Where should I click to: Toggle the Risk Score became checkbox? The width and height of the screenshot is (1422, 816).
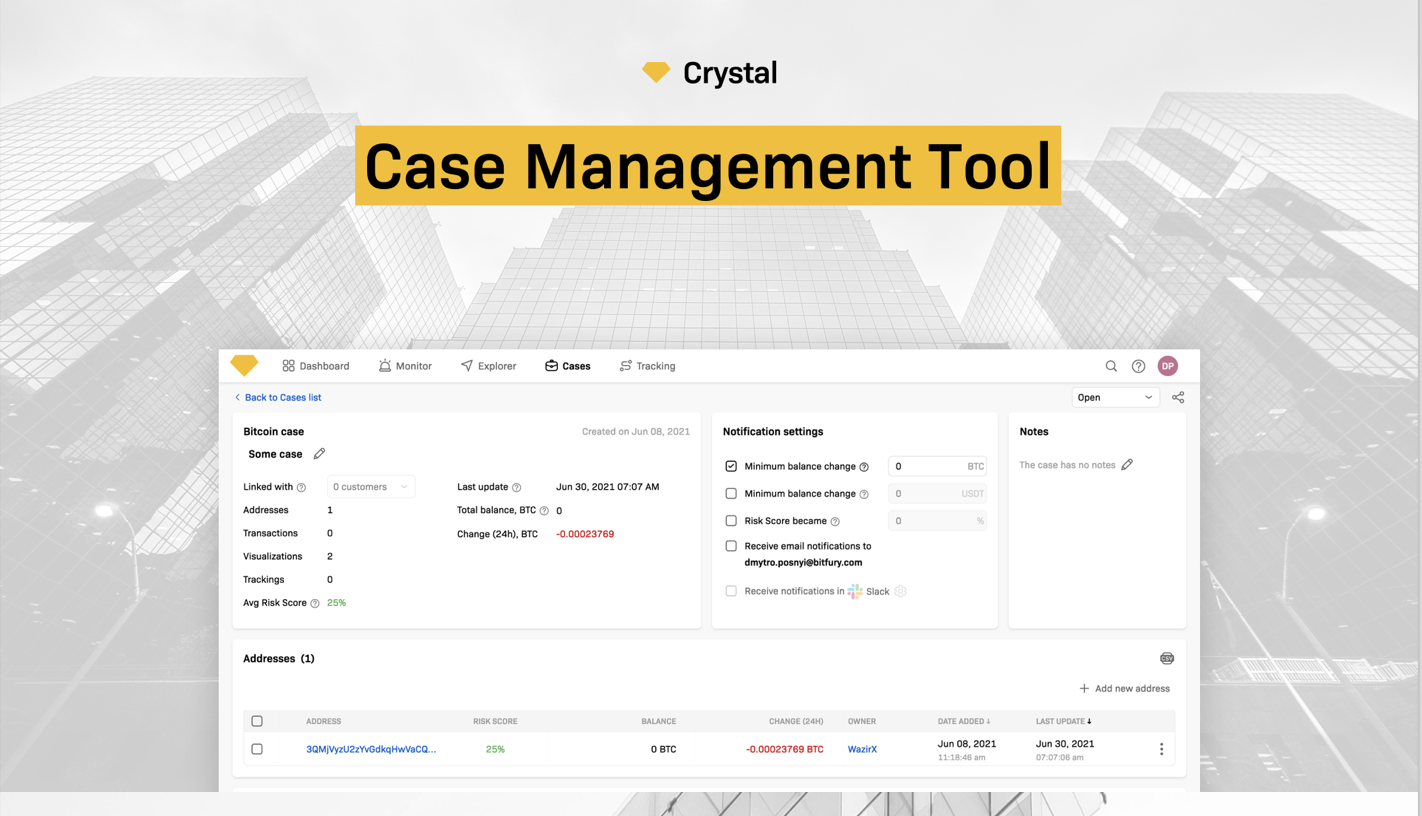point(731,520)
